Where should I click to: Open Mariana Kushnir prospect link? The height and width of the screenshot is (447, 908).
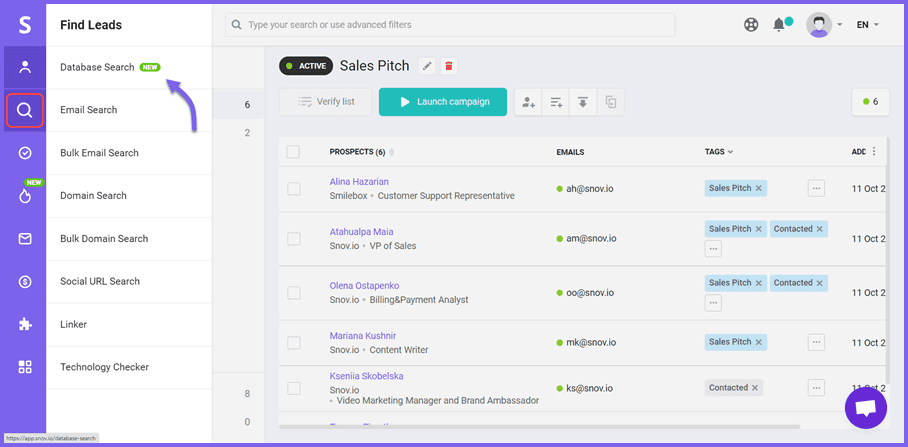pos(363,336)
